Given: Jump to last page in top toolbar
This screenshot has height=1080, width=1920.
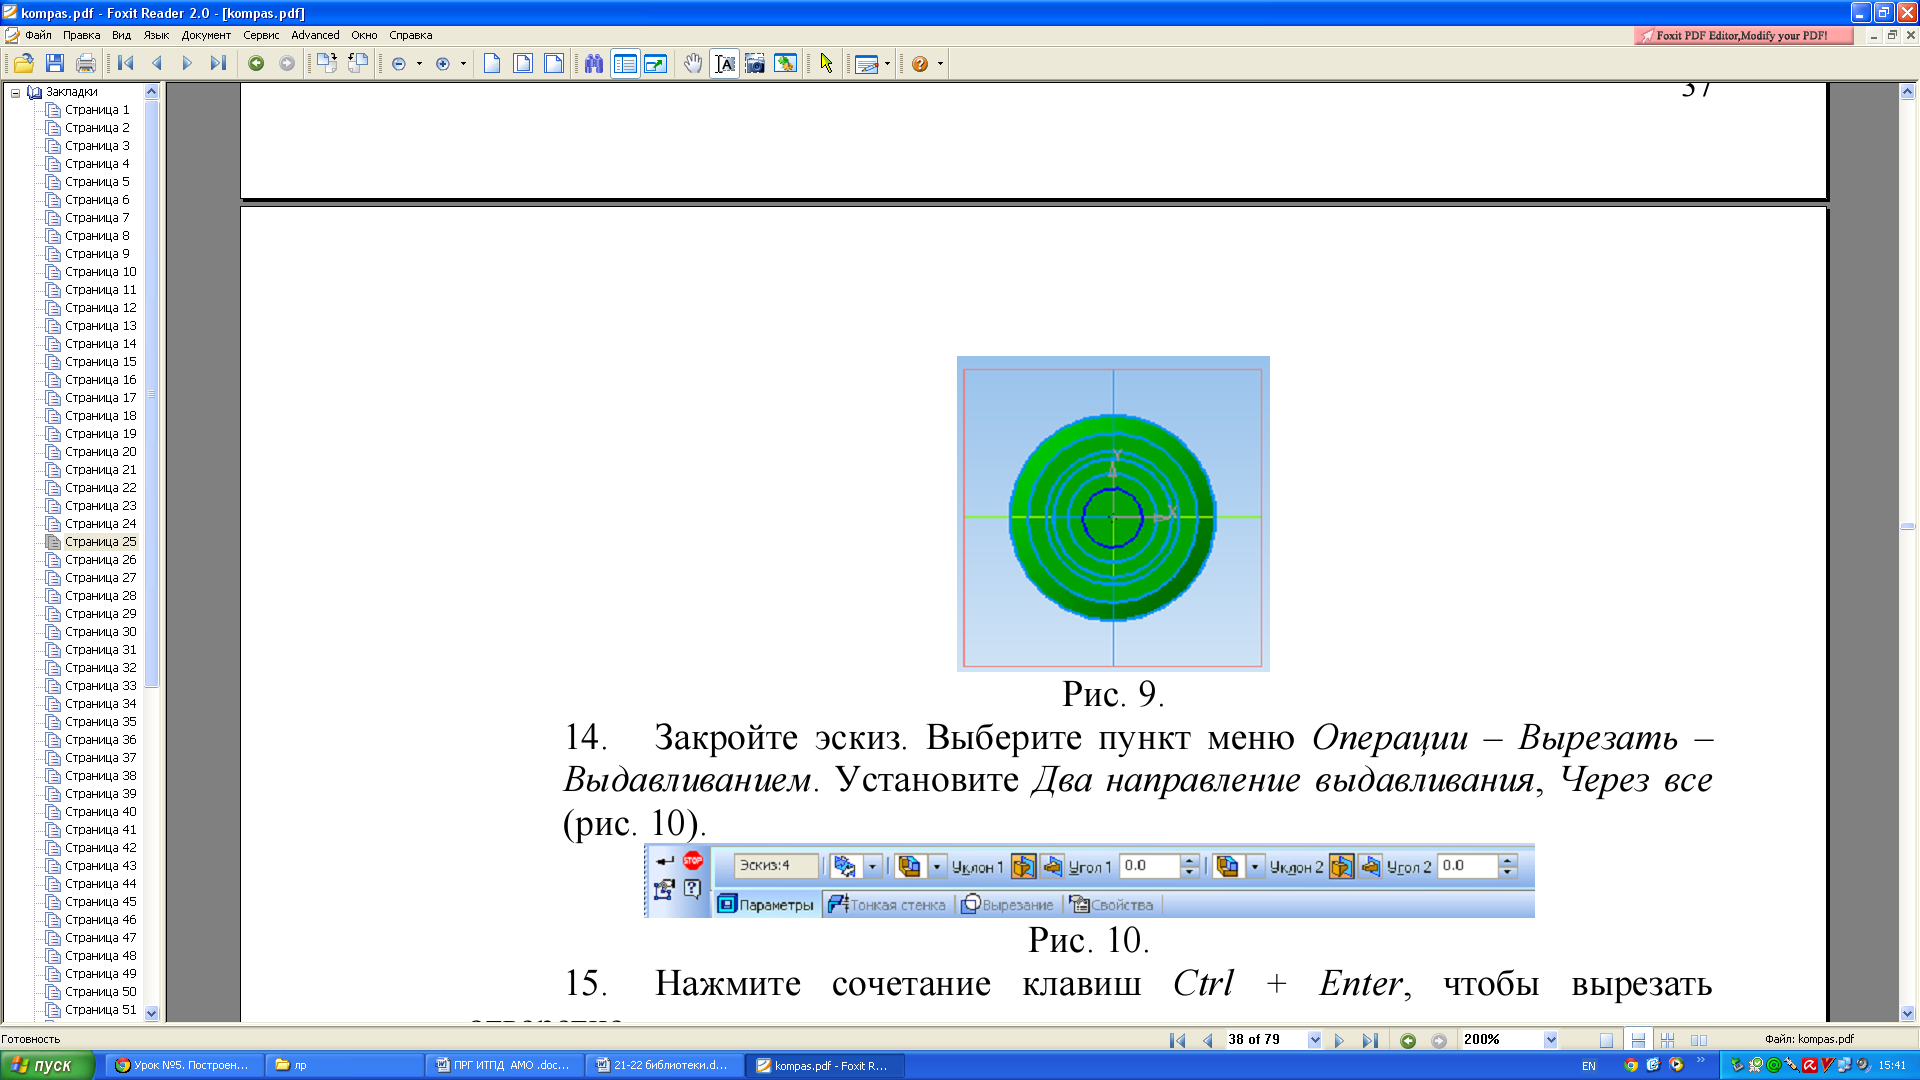Looking at the screenshot, I should tap(218, 64).
